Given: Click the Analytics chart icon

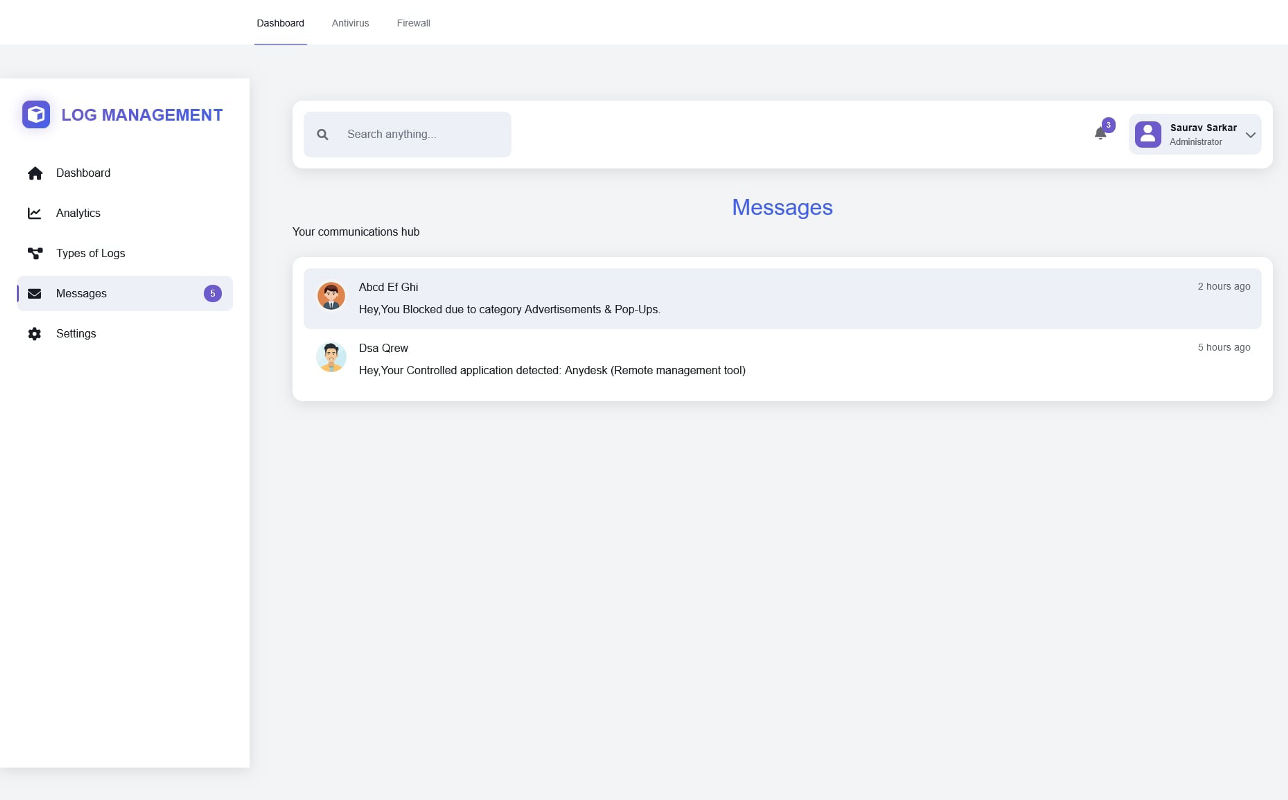Looking at the screenshot, I should tap(35, 213).
